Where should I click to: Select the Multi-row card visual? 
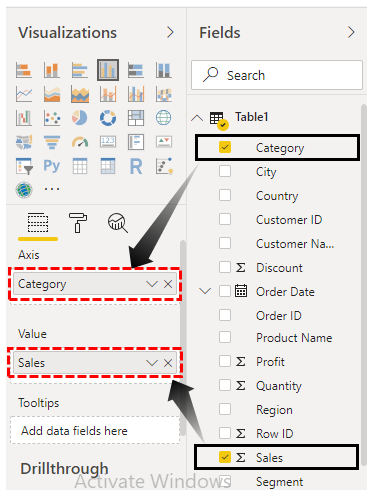click(x=136, y=142)
